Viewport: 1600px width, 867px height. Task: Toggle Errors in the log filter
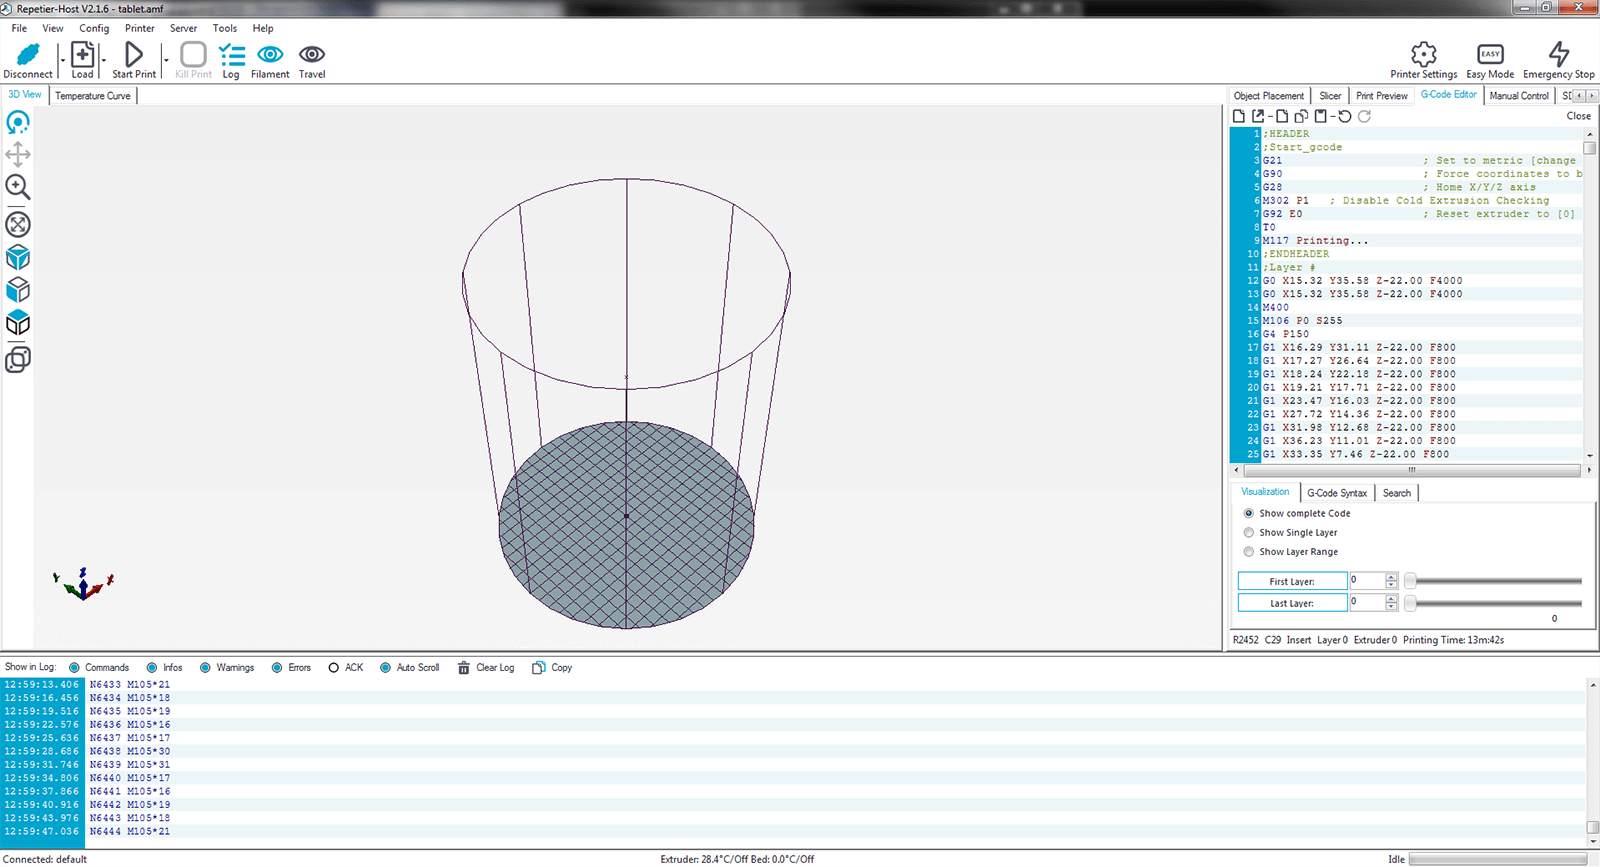click(277, 668)
